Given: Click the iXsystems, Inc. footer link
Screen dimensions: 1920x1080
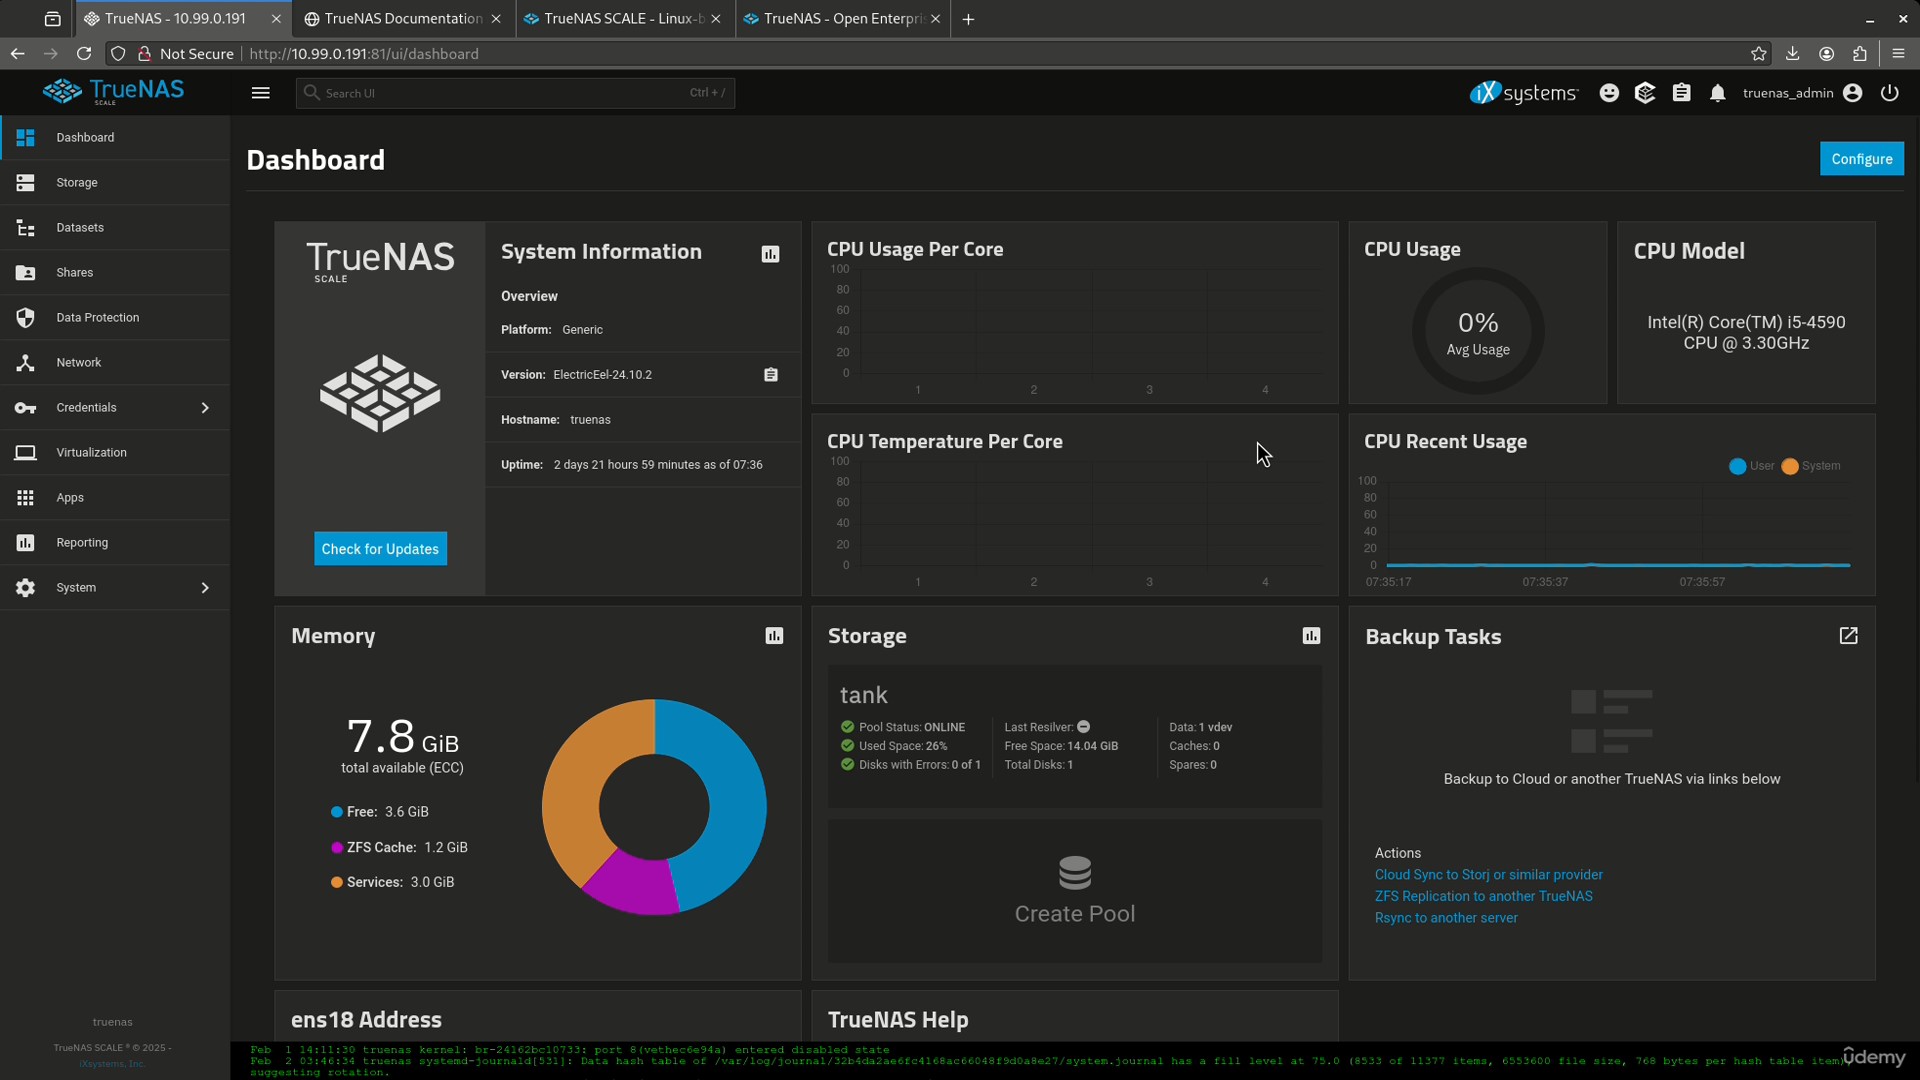Looking at the screenshot, I should coord(112,1064).
